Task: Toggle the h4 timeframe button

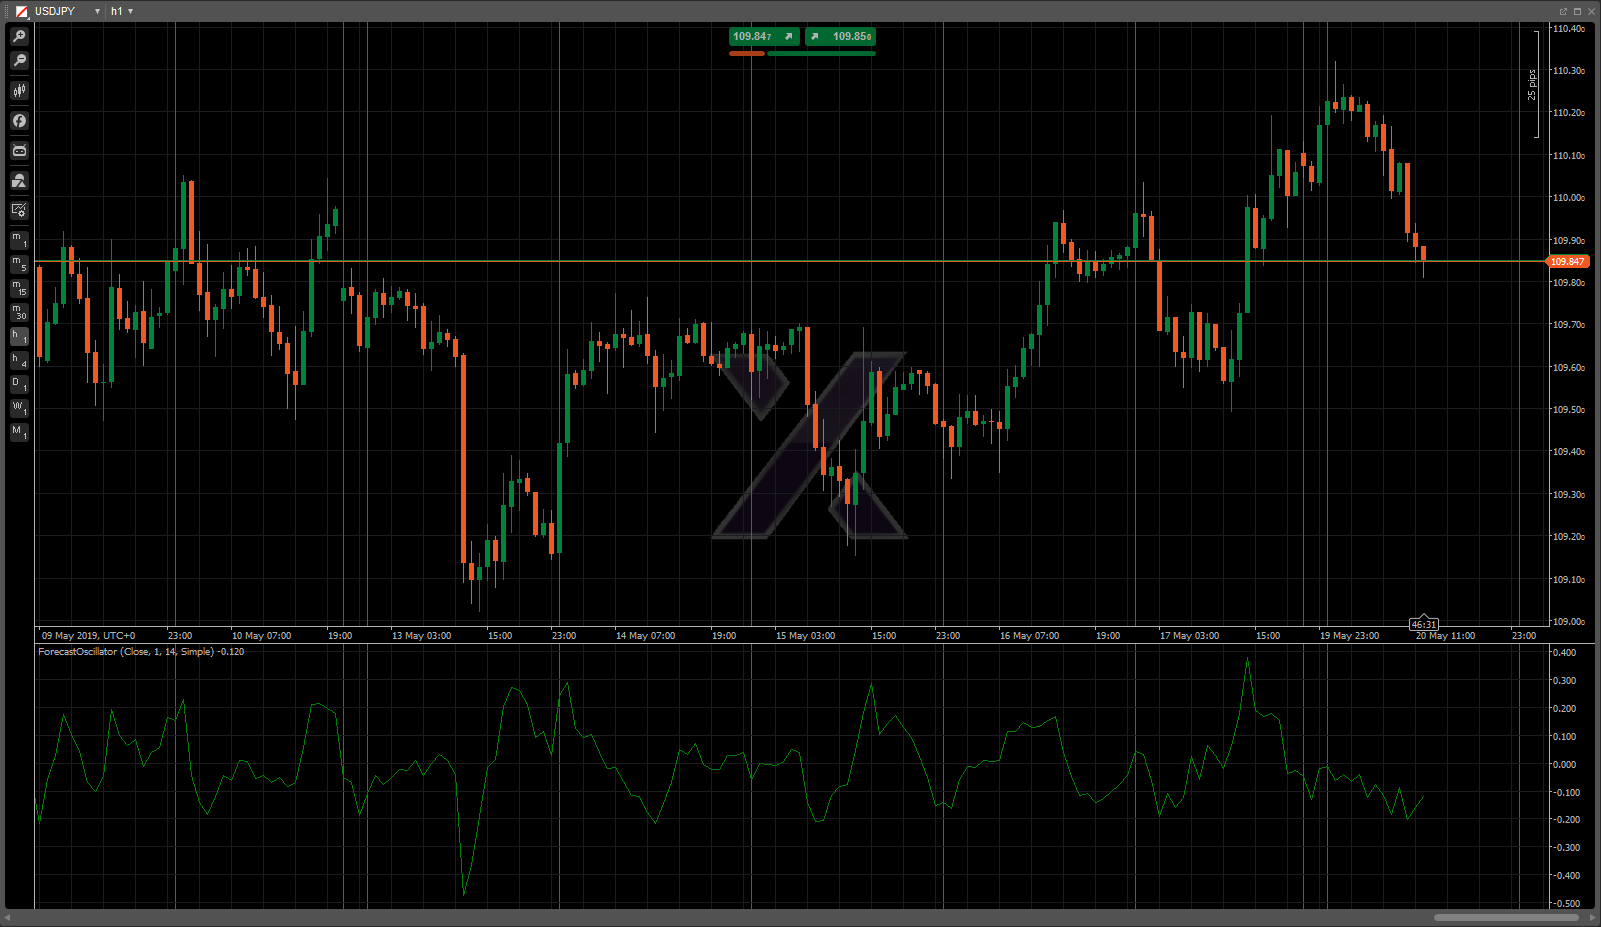Action: pos(19,360)
